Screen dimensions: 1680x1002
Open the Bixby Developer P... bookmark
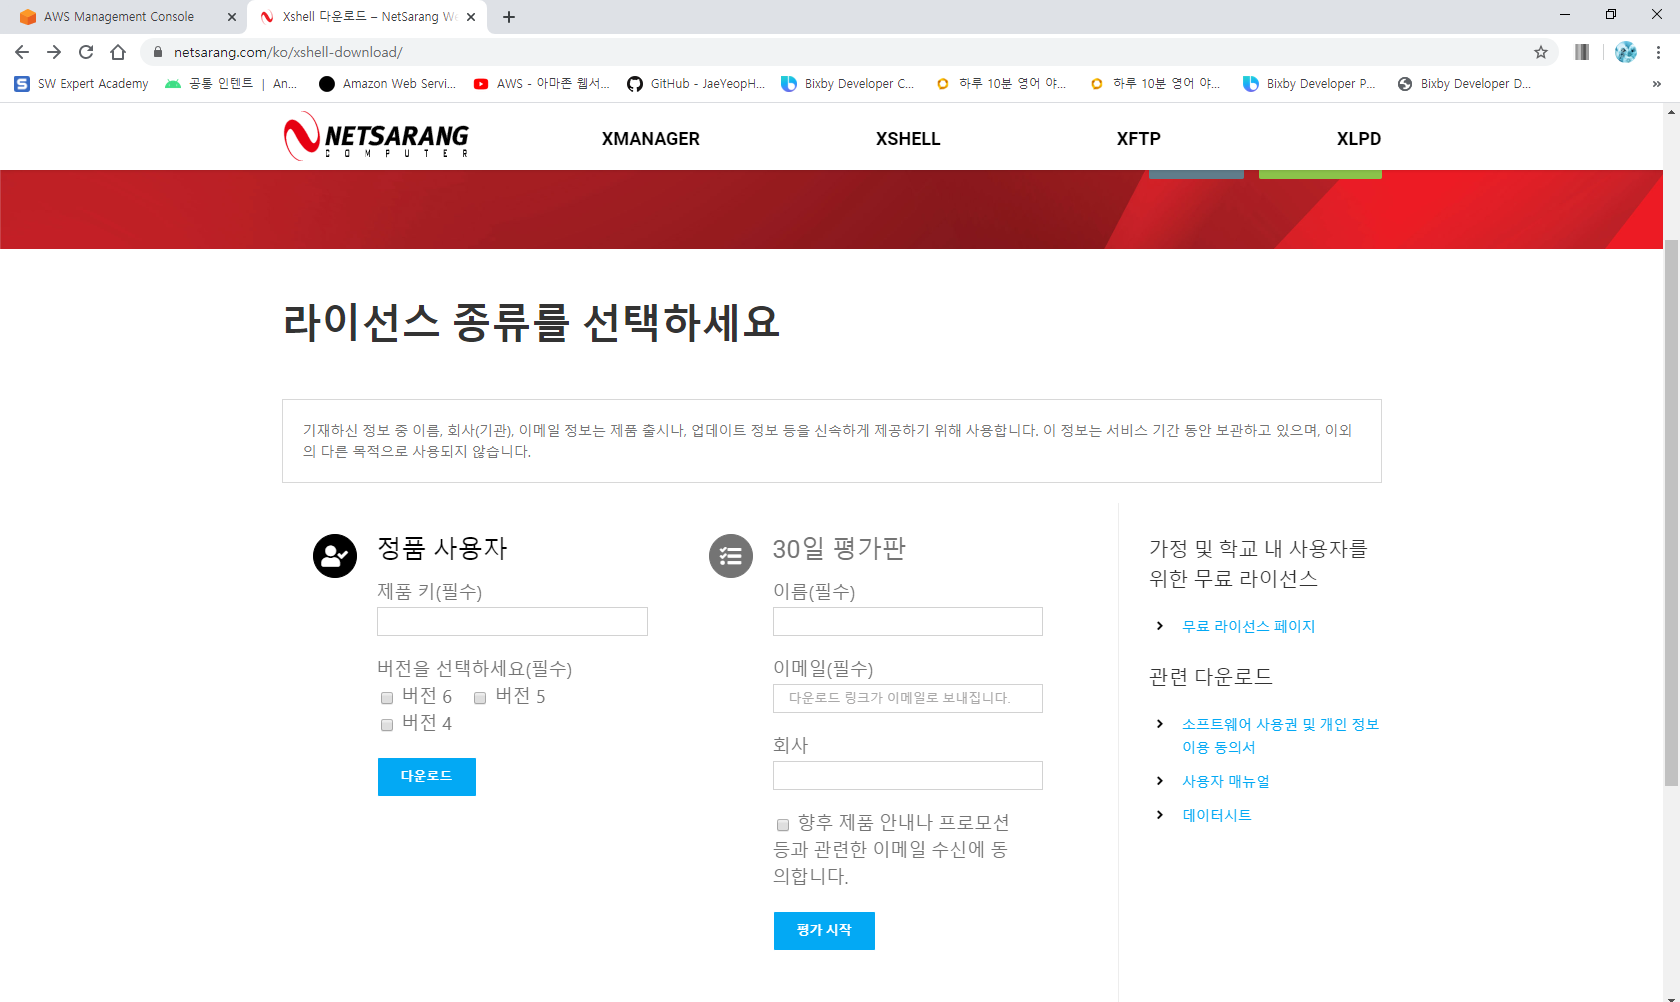1310,84
